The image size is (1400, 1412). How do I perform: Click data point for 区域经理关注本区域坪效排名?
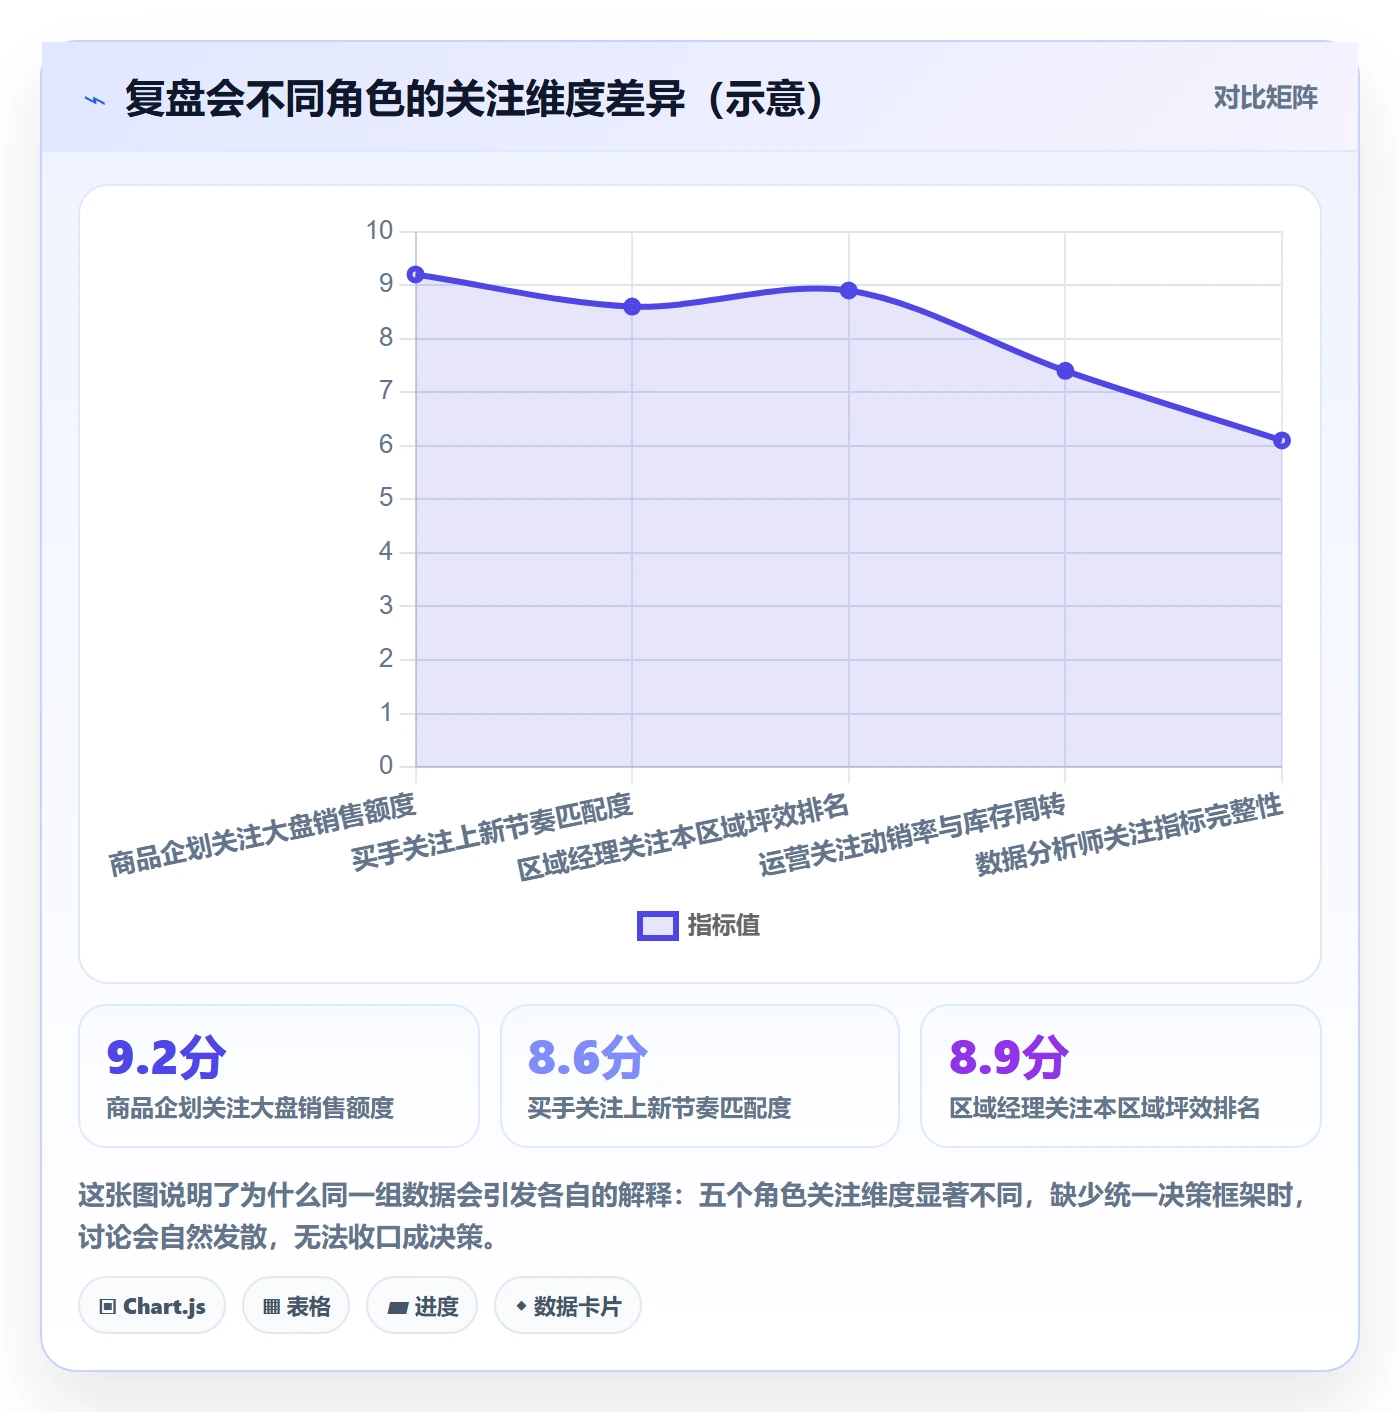(x=849, y=291)
